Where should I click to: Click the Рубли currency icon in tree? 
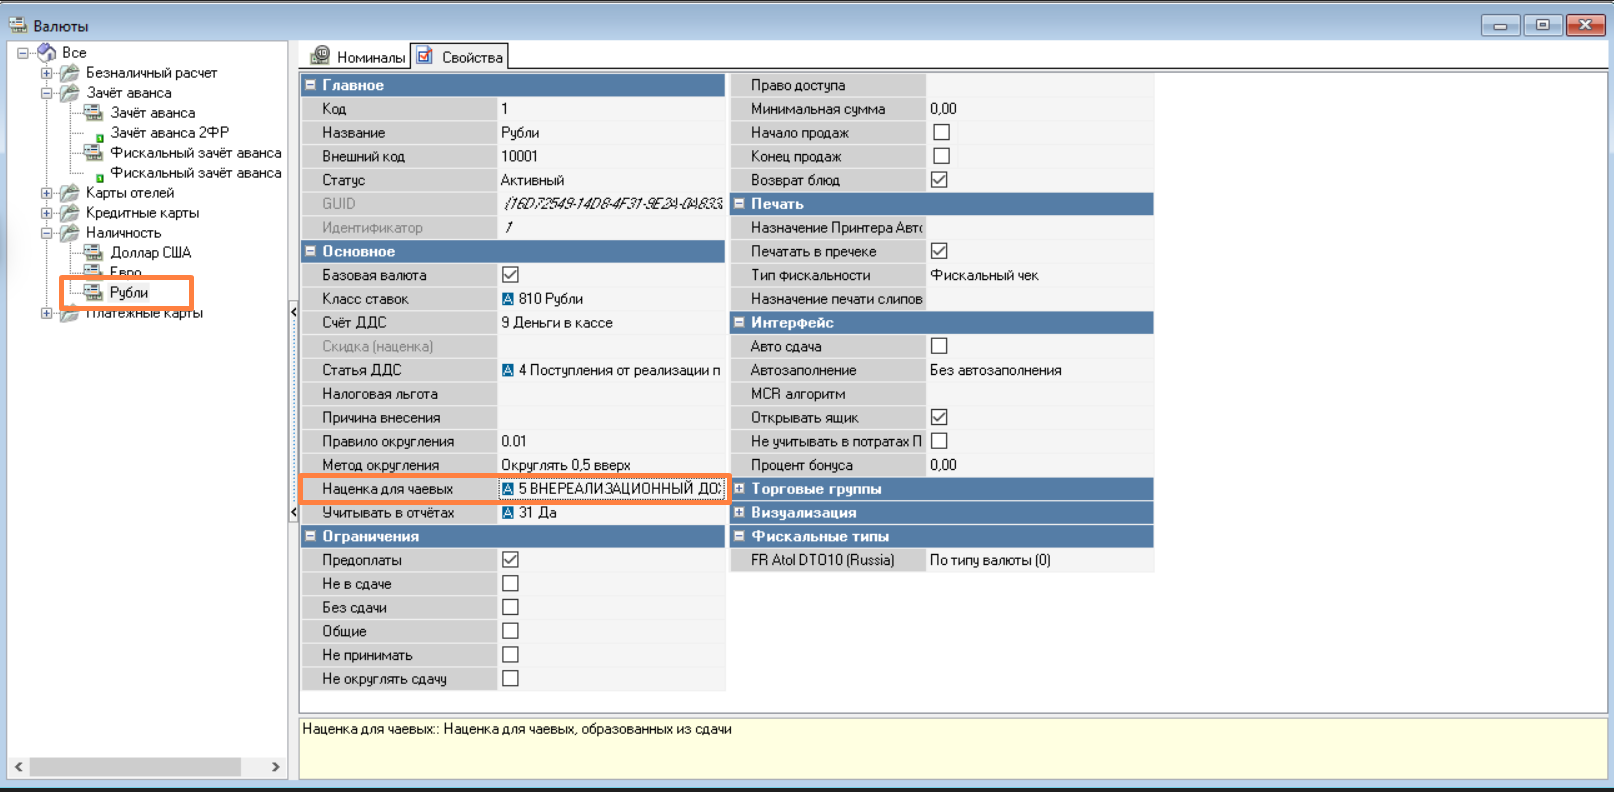coord(93,292)
